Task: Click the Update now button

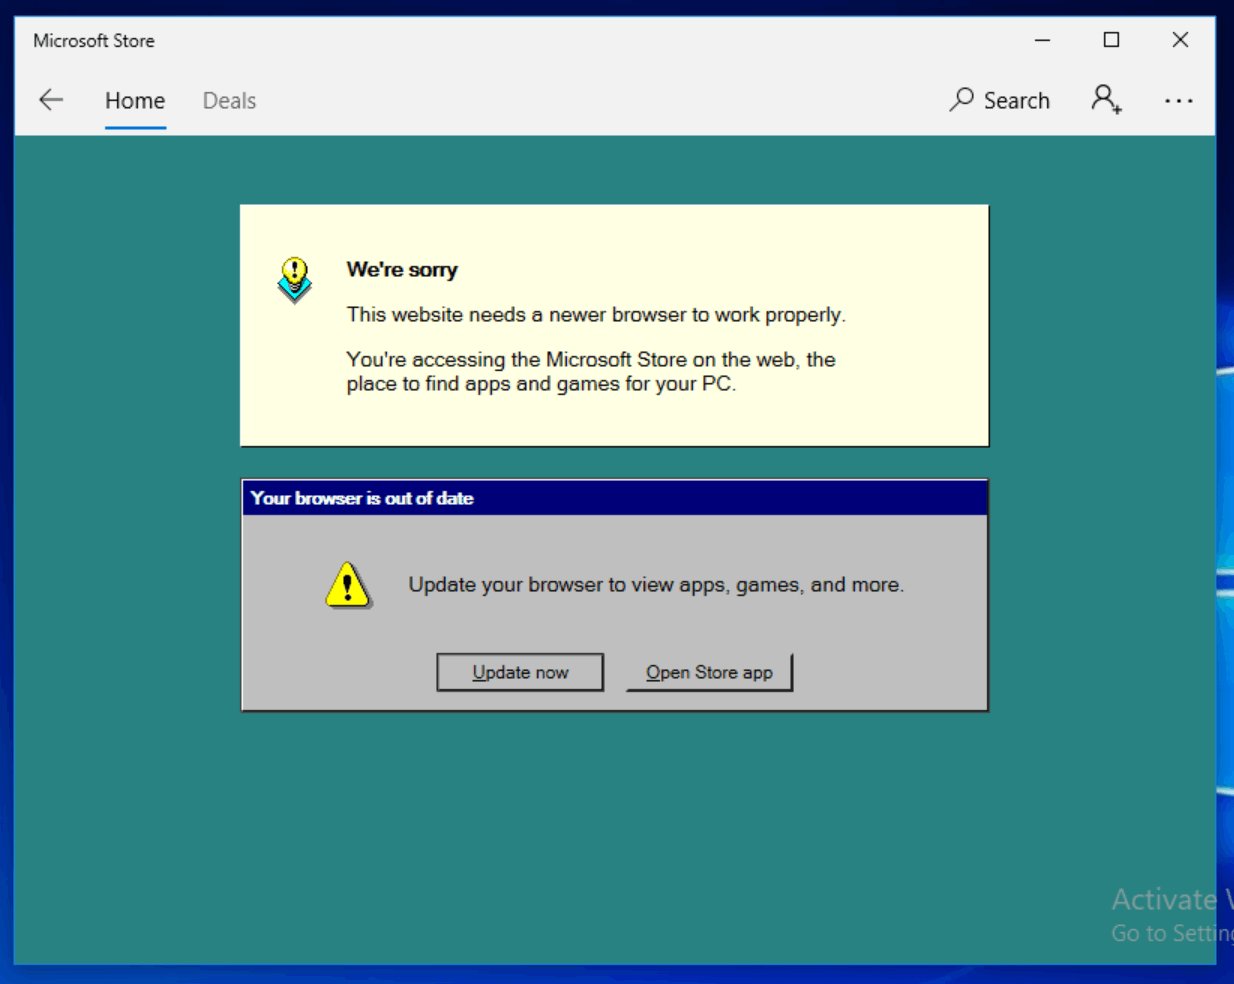Action: click(x=520, y=672)
